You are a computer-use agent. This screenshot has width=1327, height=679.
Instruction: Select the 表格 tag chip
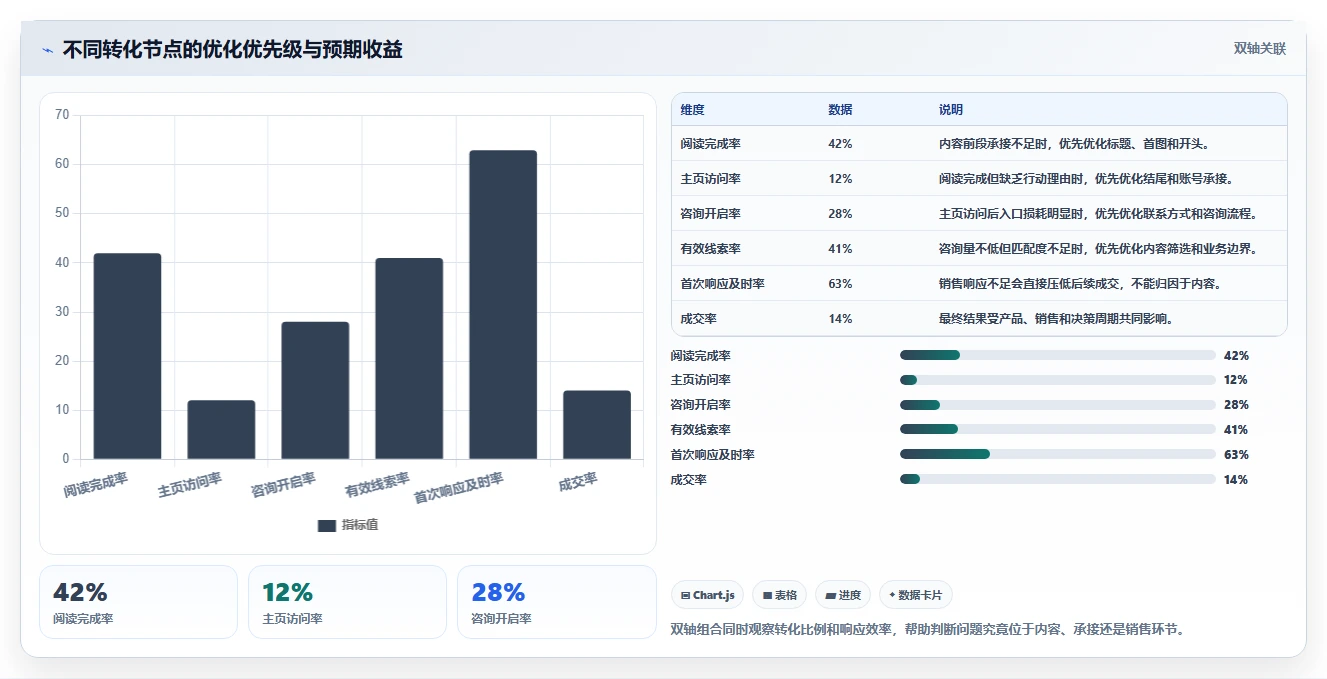coord(779,595)
